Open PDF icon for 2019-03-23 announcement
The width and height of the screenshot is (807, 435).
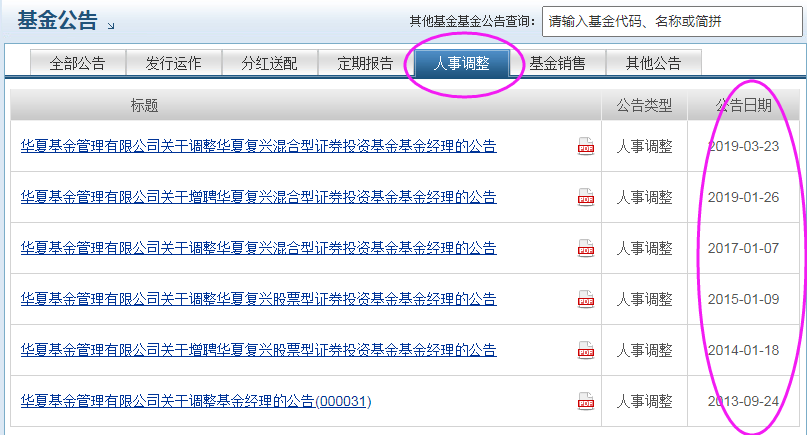586,146
